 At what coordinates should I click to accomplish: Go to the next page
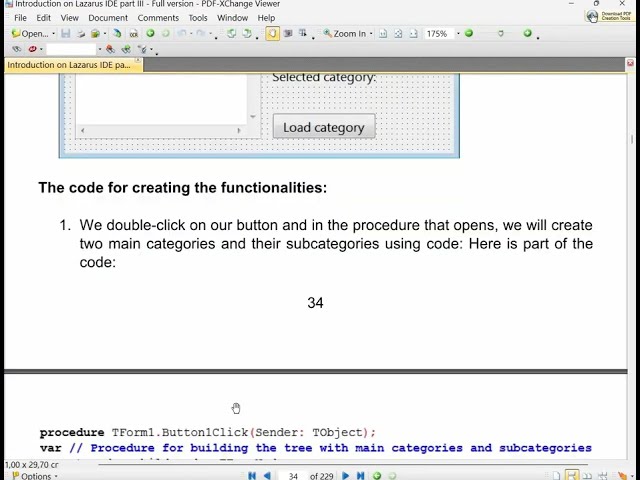click(x=345, y=476)
